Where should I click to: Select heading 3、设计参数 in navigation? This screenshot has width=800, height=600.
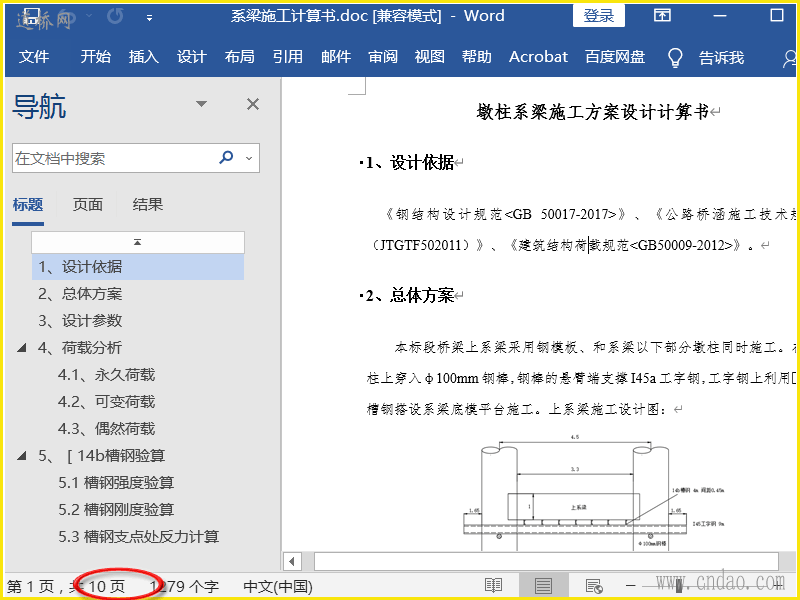[80, 321]
